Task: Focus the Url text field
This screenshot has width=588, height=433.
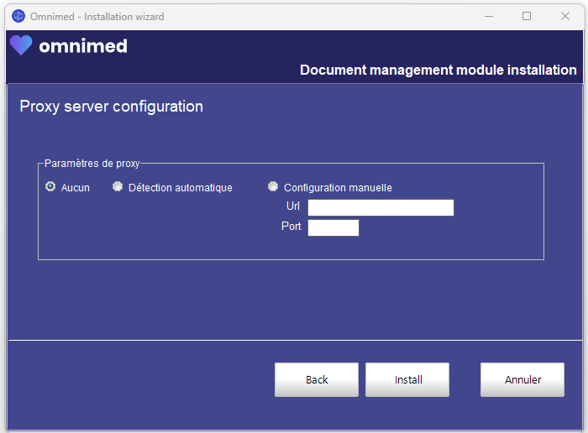Action: pyautogui.click(x=381, y=208)
